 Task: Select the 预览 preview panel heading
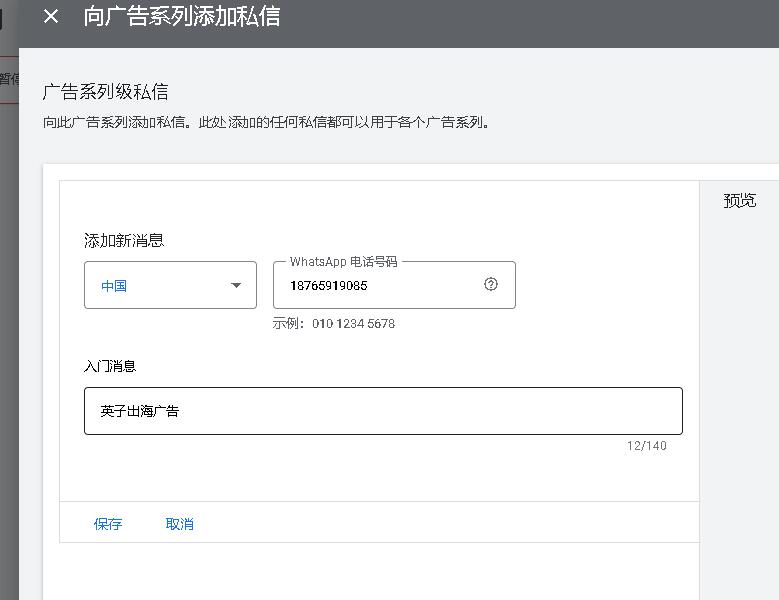coord(739,200)
